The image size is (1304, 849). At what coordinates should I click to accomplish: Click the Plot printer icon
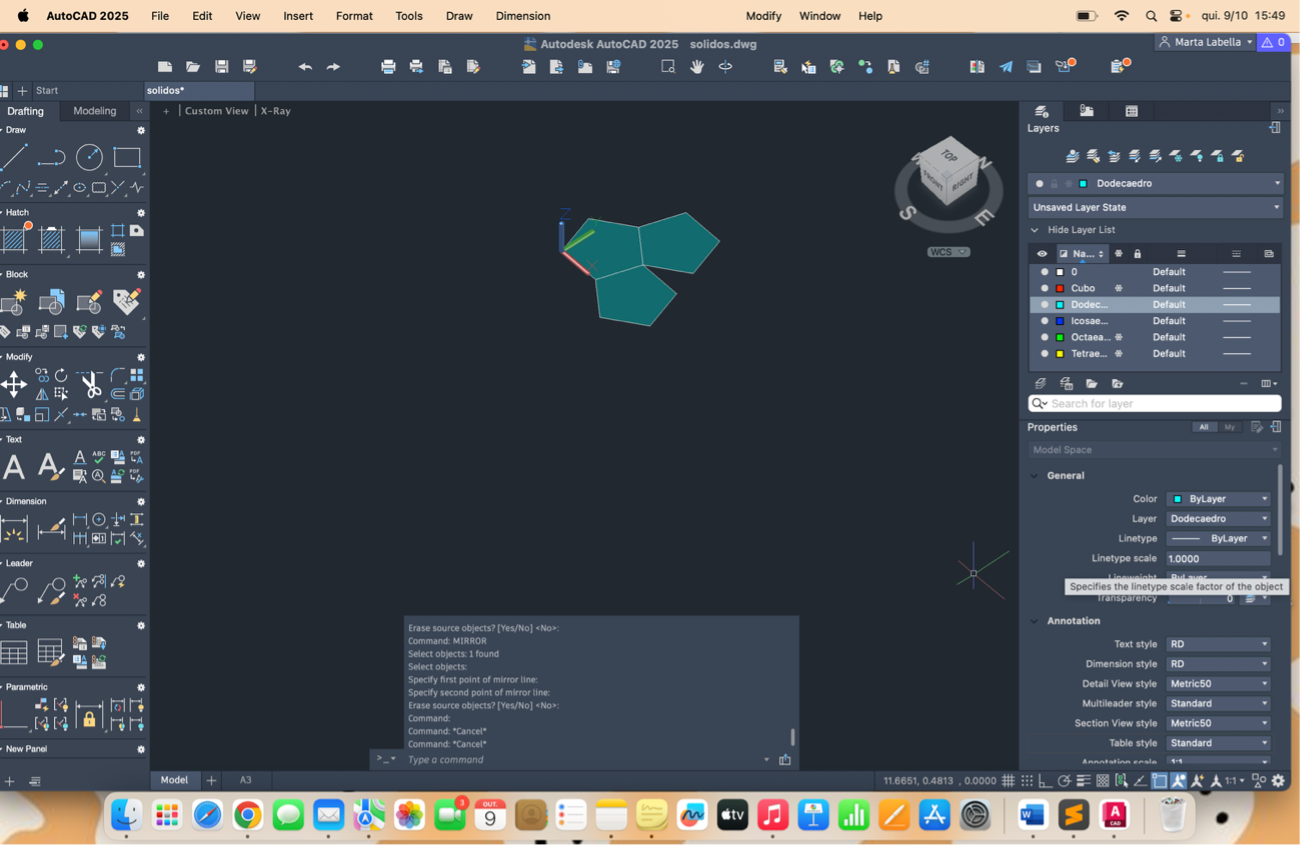[x=388, y=67]
